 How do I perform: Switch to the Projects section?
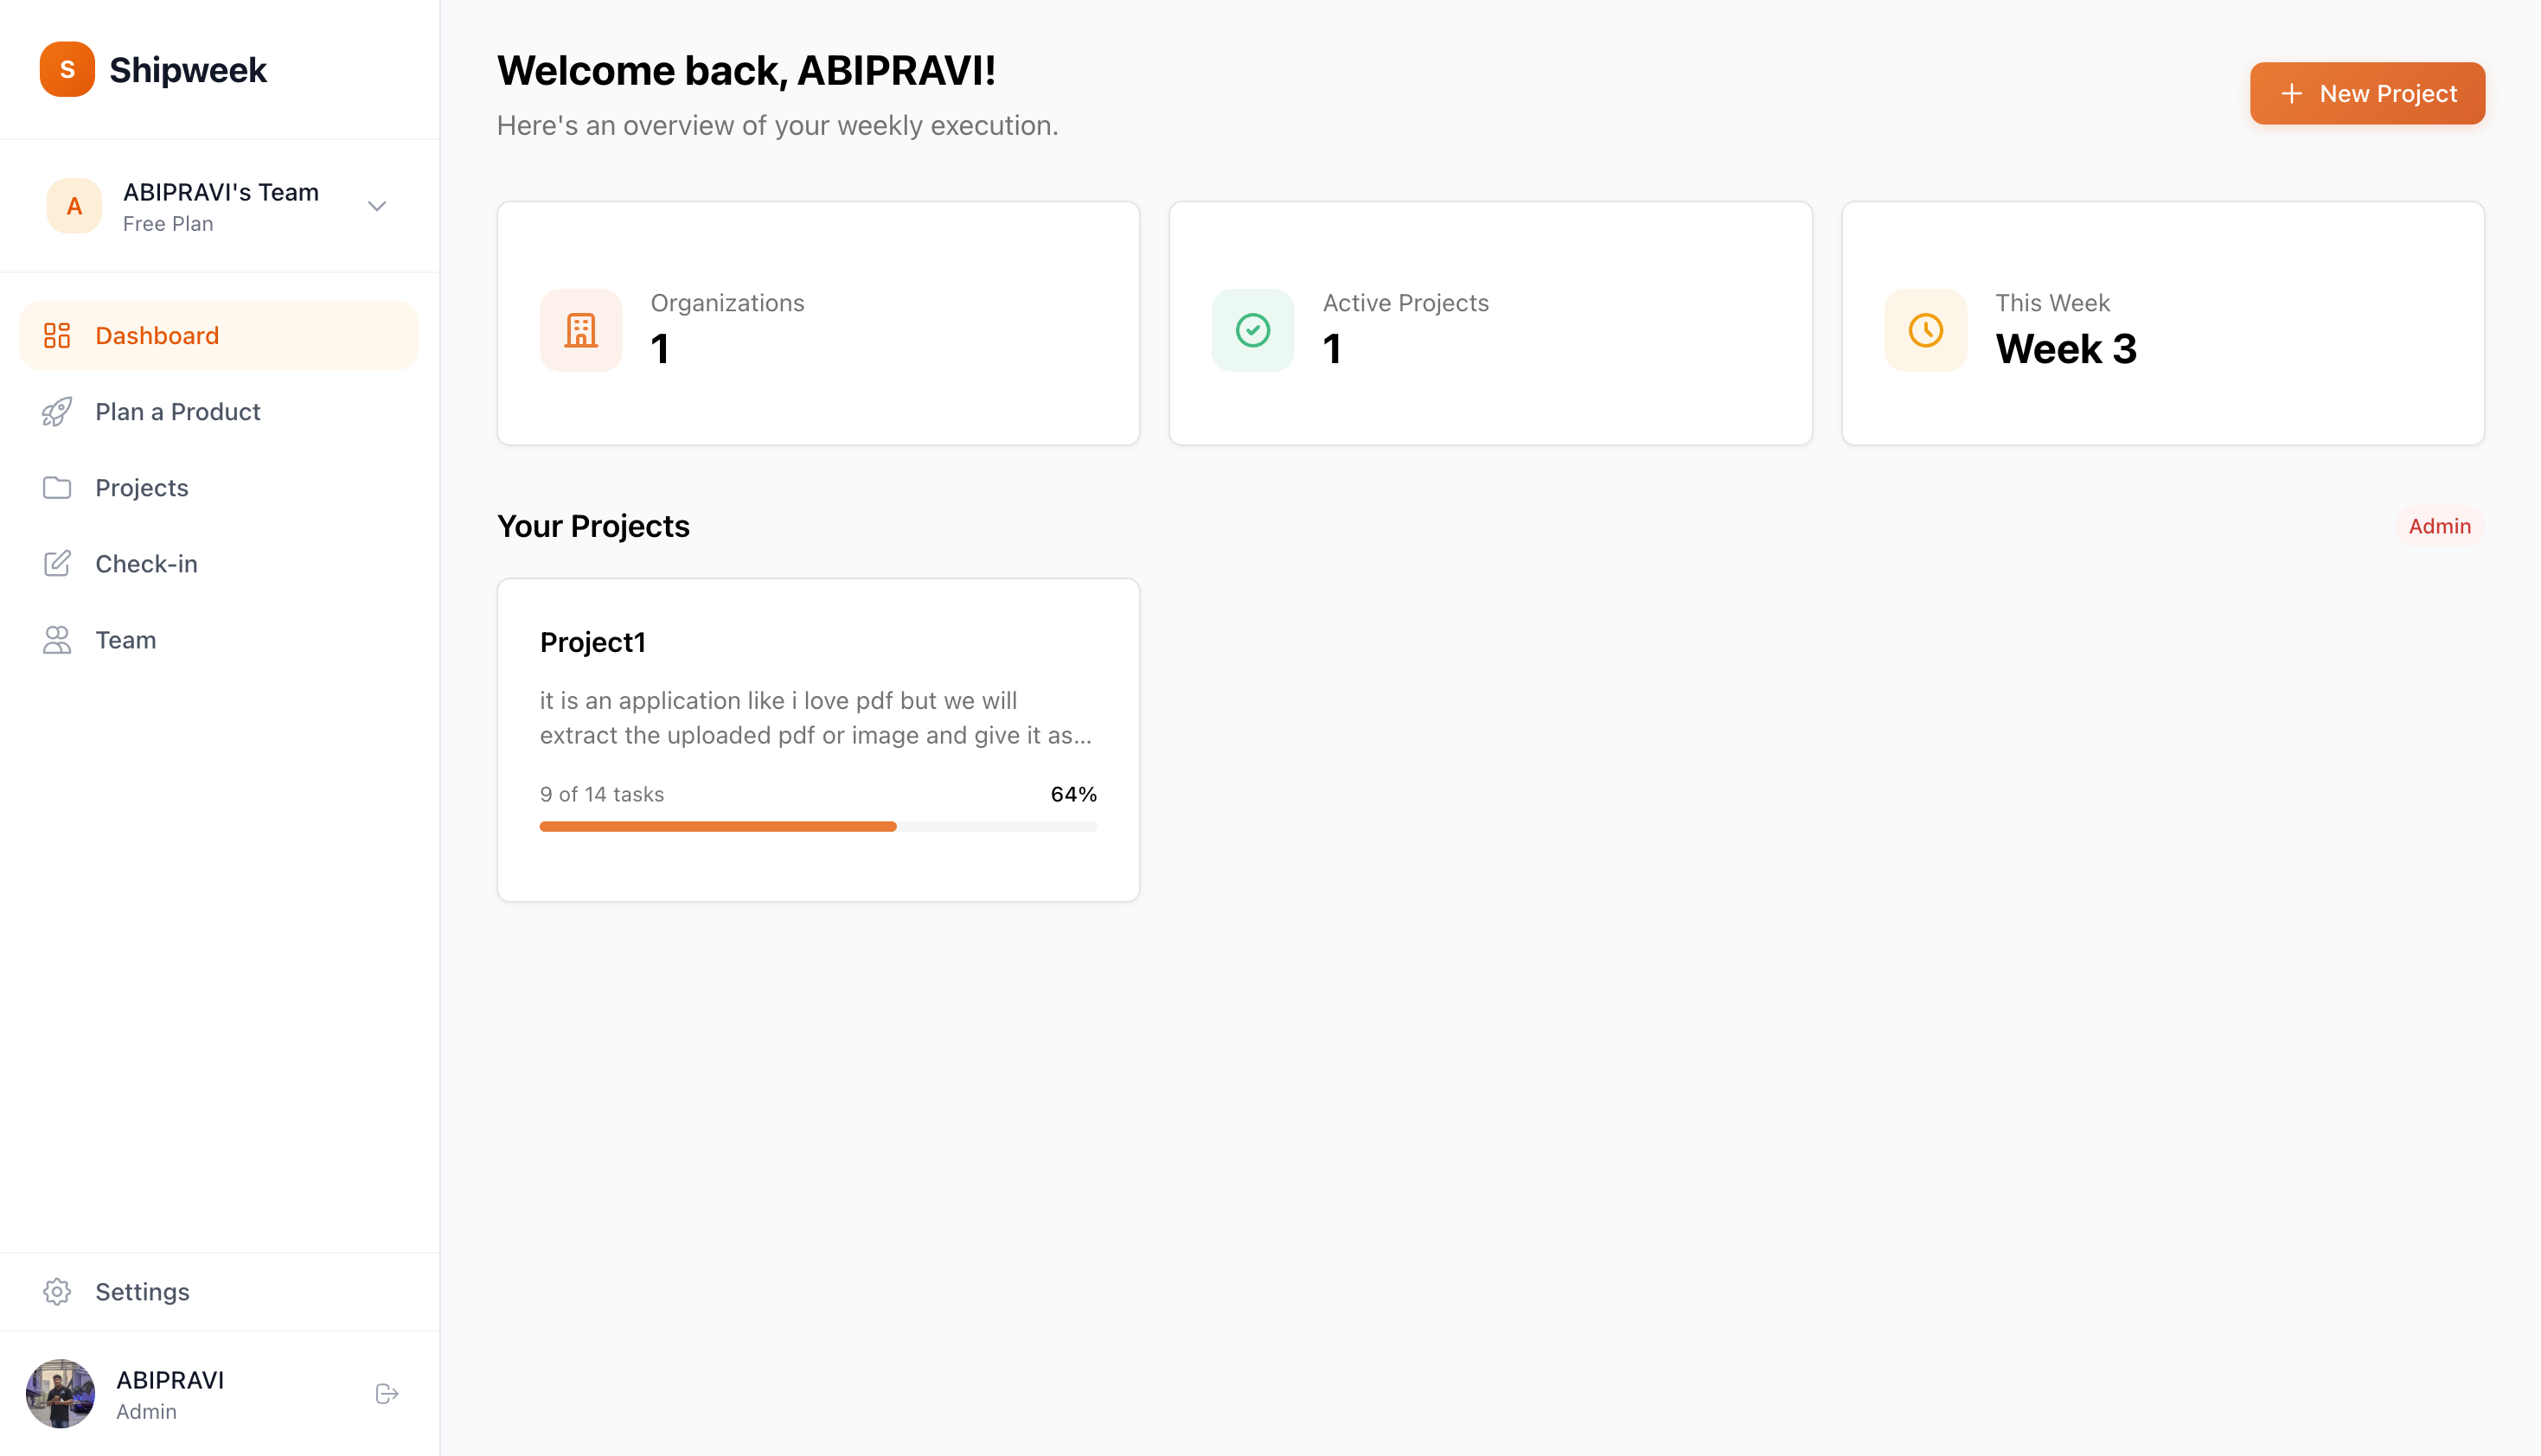140,487
